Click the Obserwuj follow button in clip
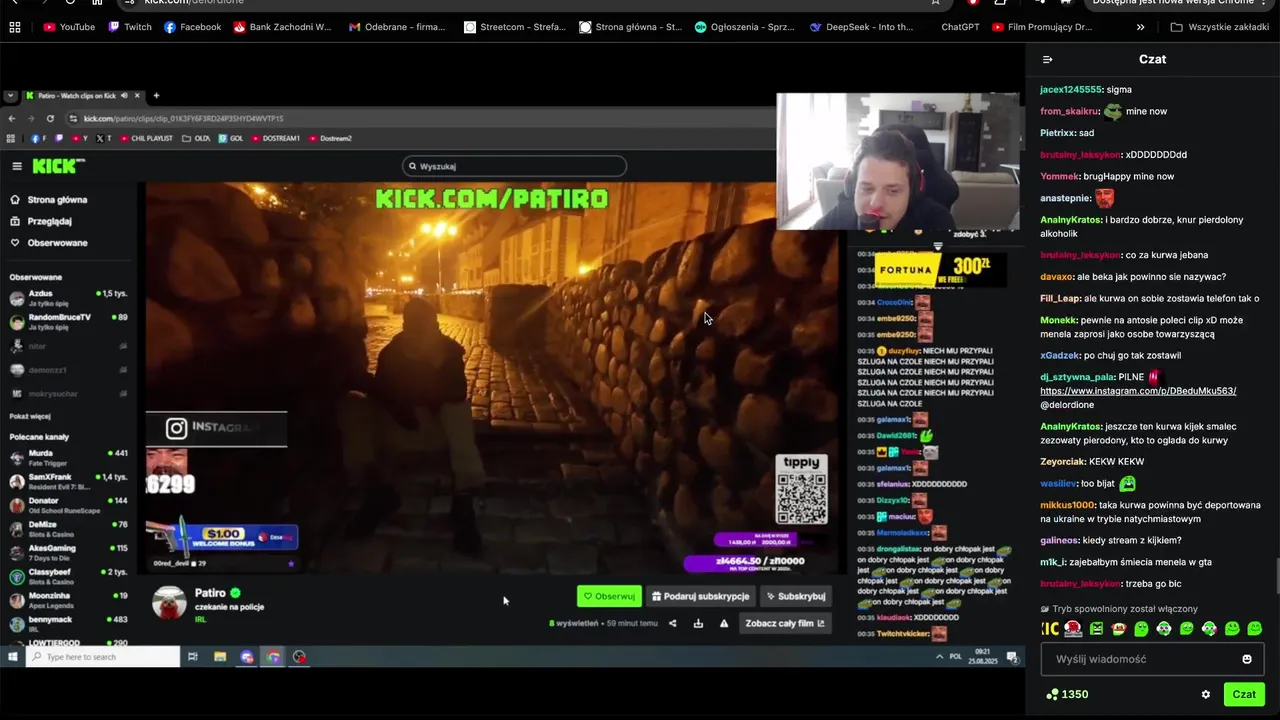This screenshot has height=720, width=1280. tap(609, 596)
